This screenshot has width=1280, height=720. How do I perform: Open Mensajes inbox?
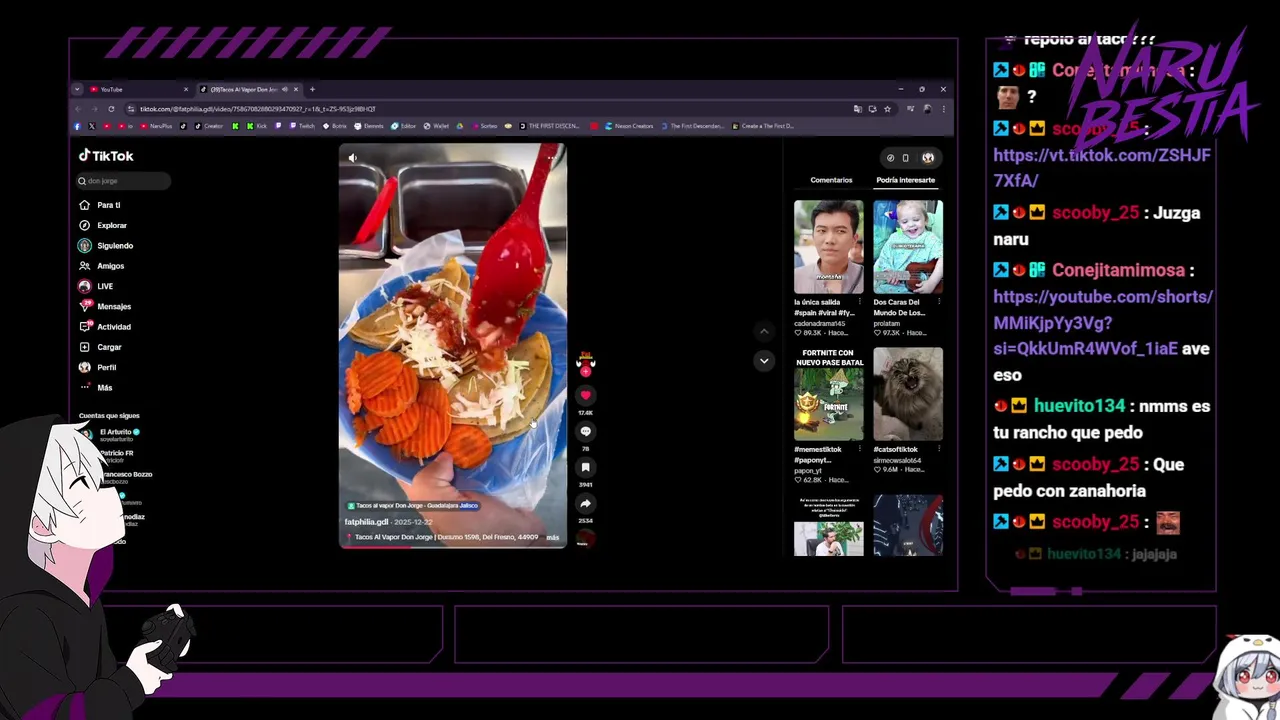coord(105,307)
